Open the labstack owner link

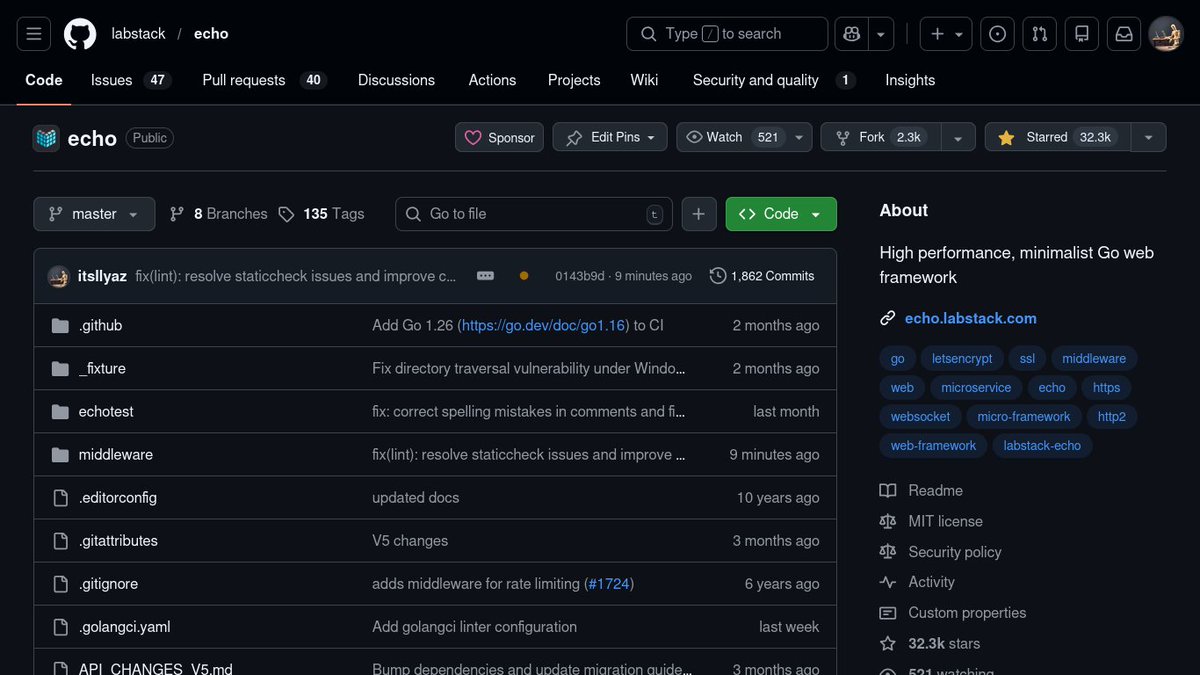click(138, 34)
